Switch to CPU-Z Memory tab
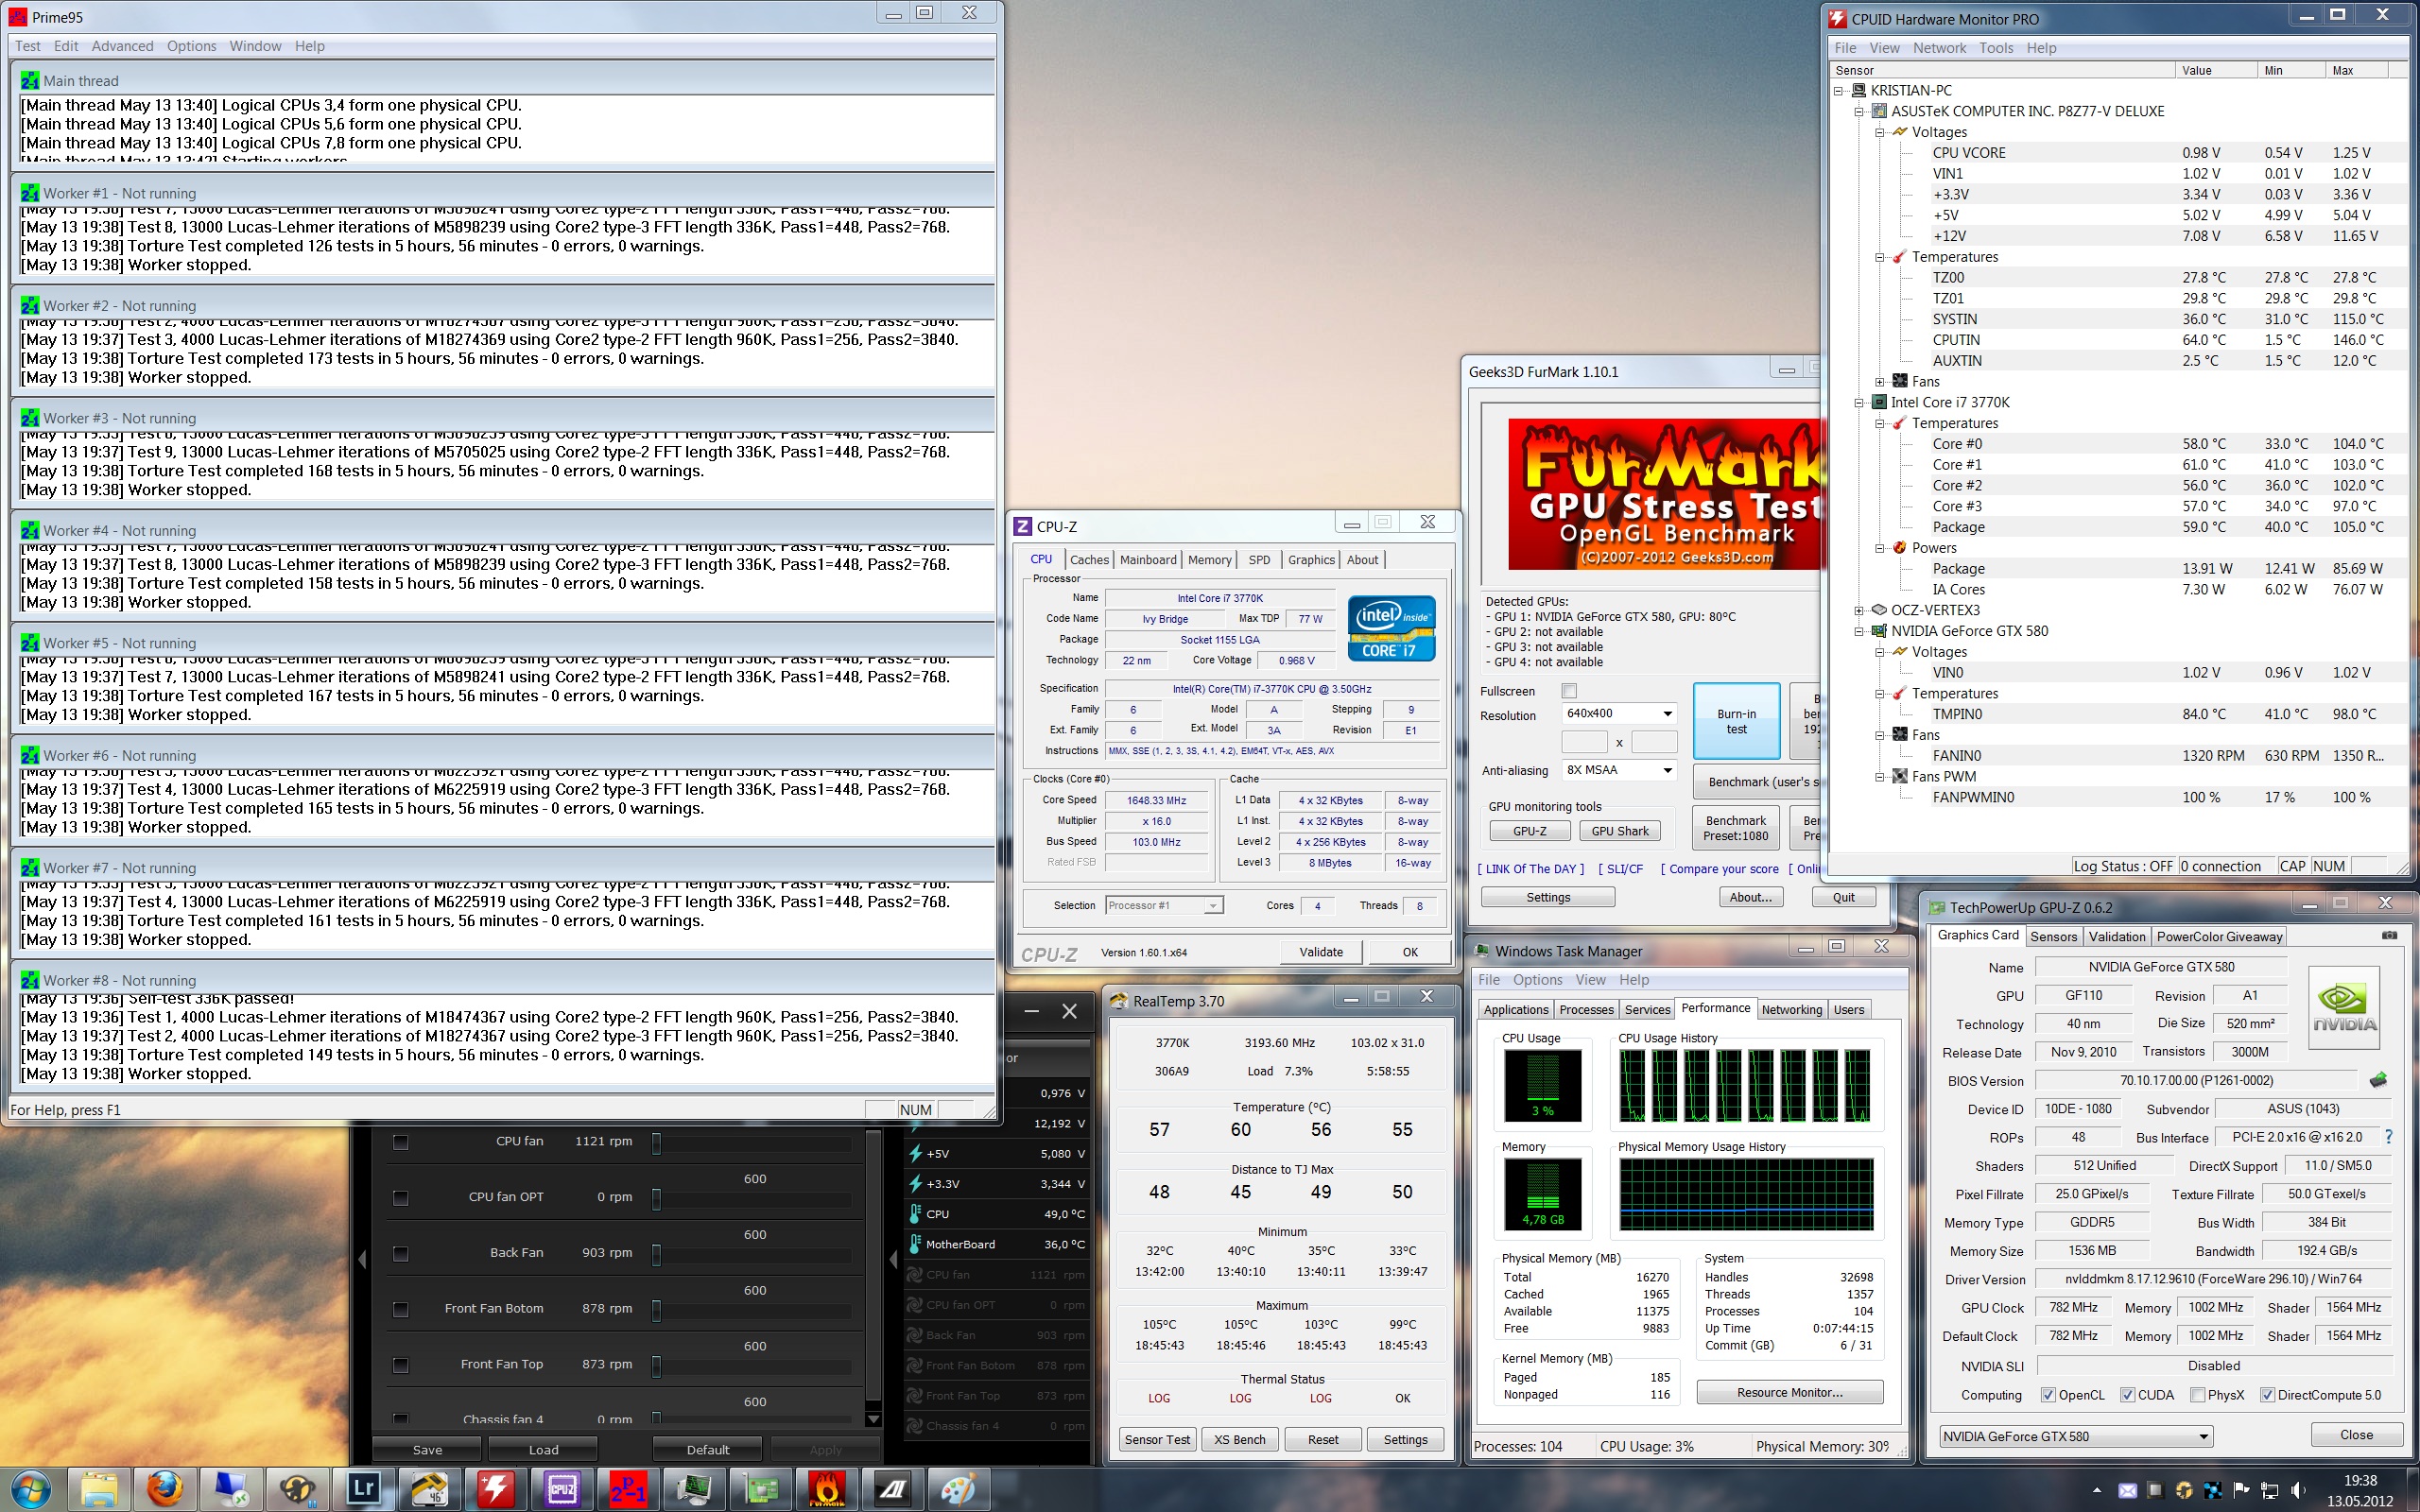 pyautogui.click(x=1210, y=560)
